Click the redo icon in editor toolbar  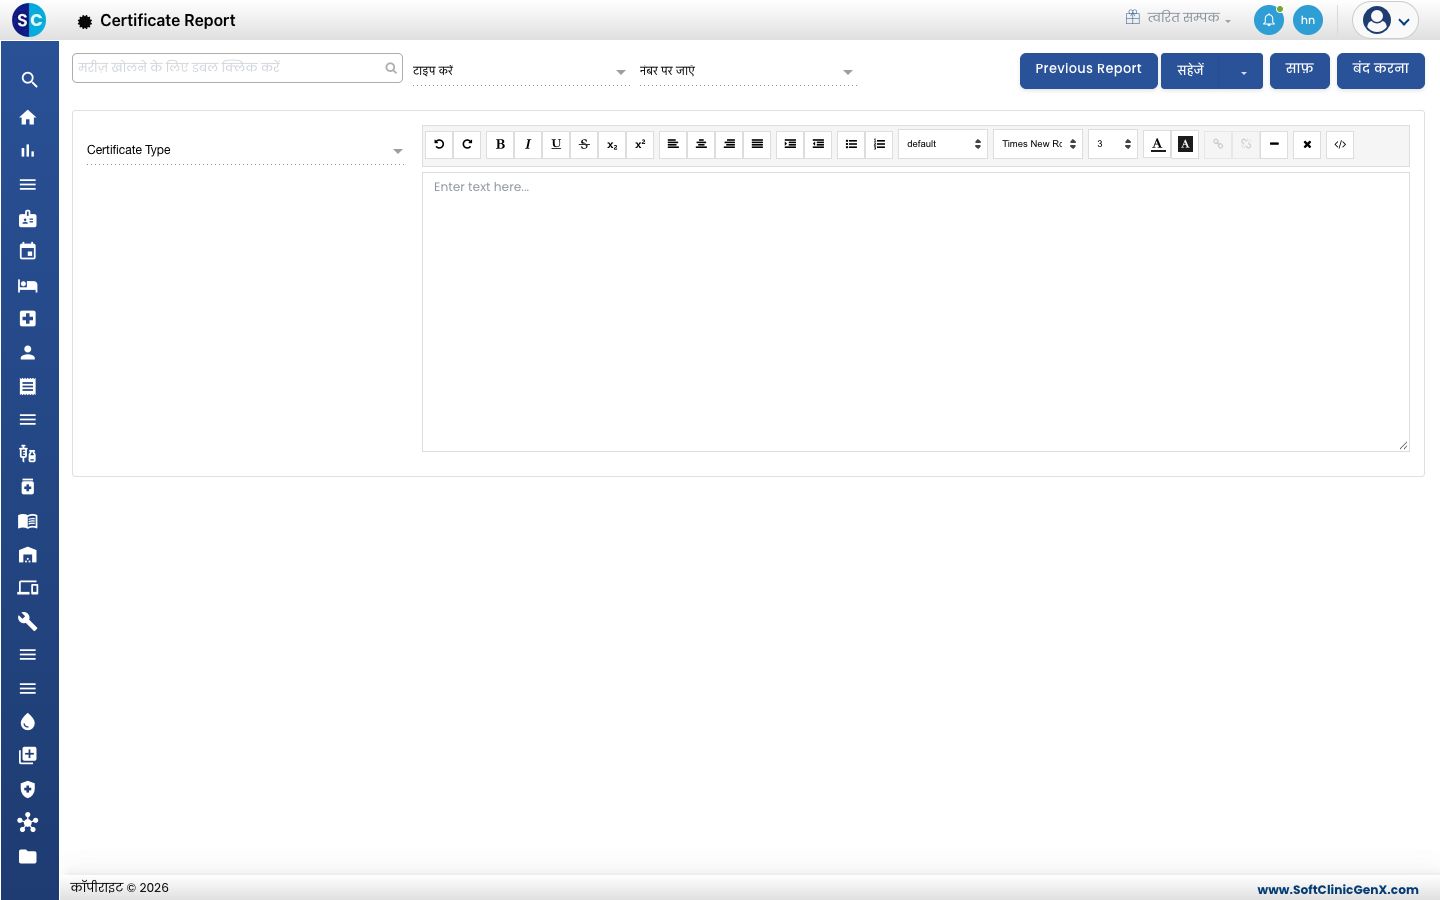coord(467,144)
